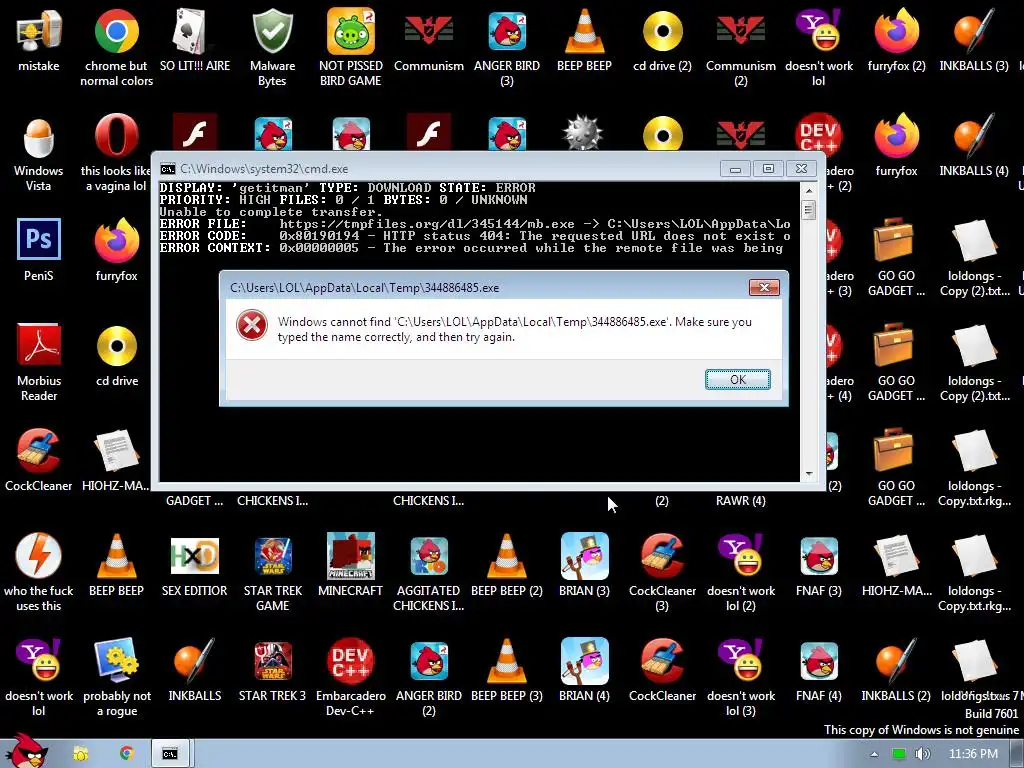
Task: Minimize the cmd.exe window
Action: (735, 168)
